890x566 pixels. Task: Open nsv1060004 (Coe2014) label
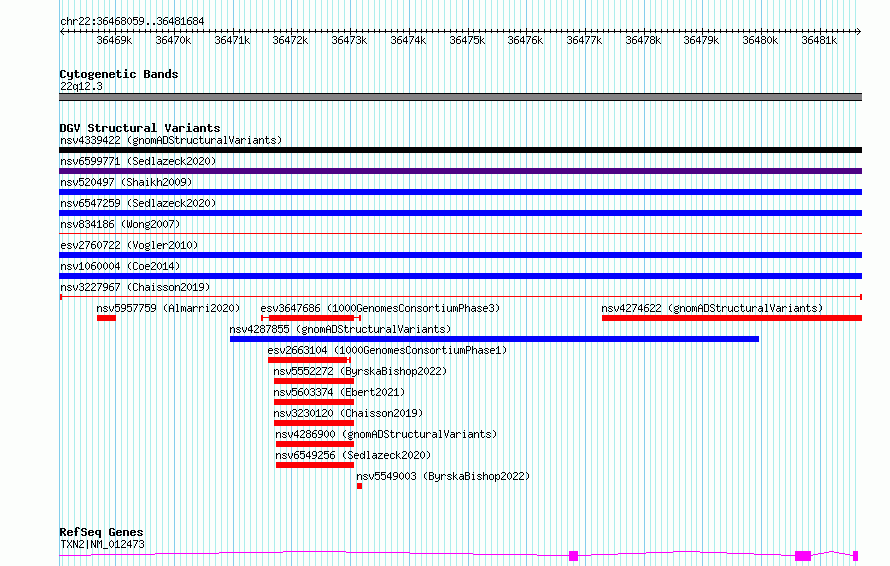pyautogui.click(x=120, y=266)
